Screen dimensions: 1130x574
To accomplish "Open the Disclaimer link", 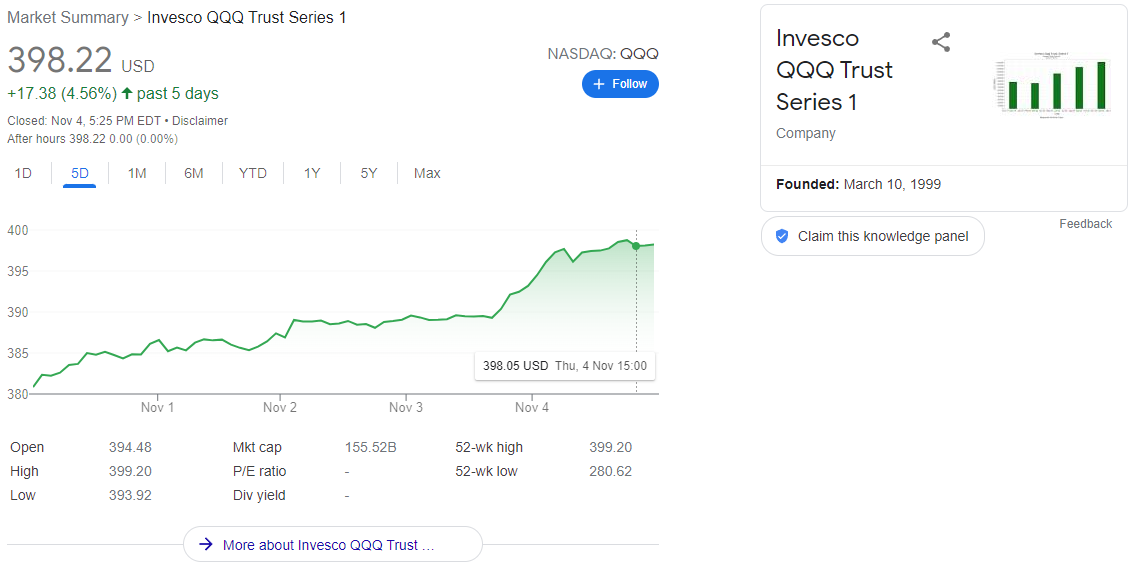I will point(200,121).
